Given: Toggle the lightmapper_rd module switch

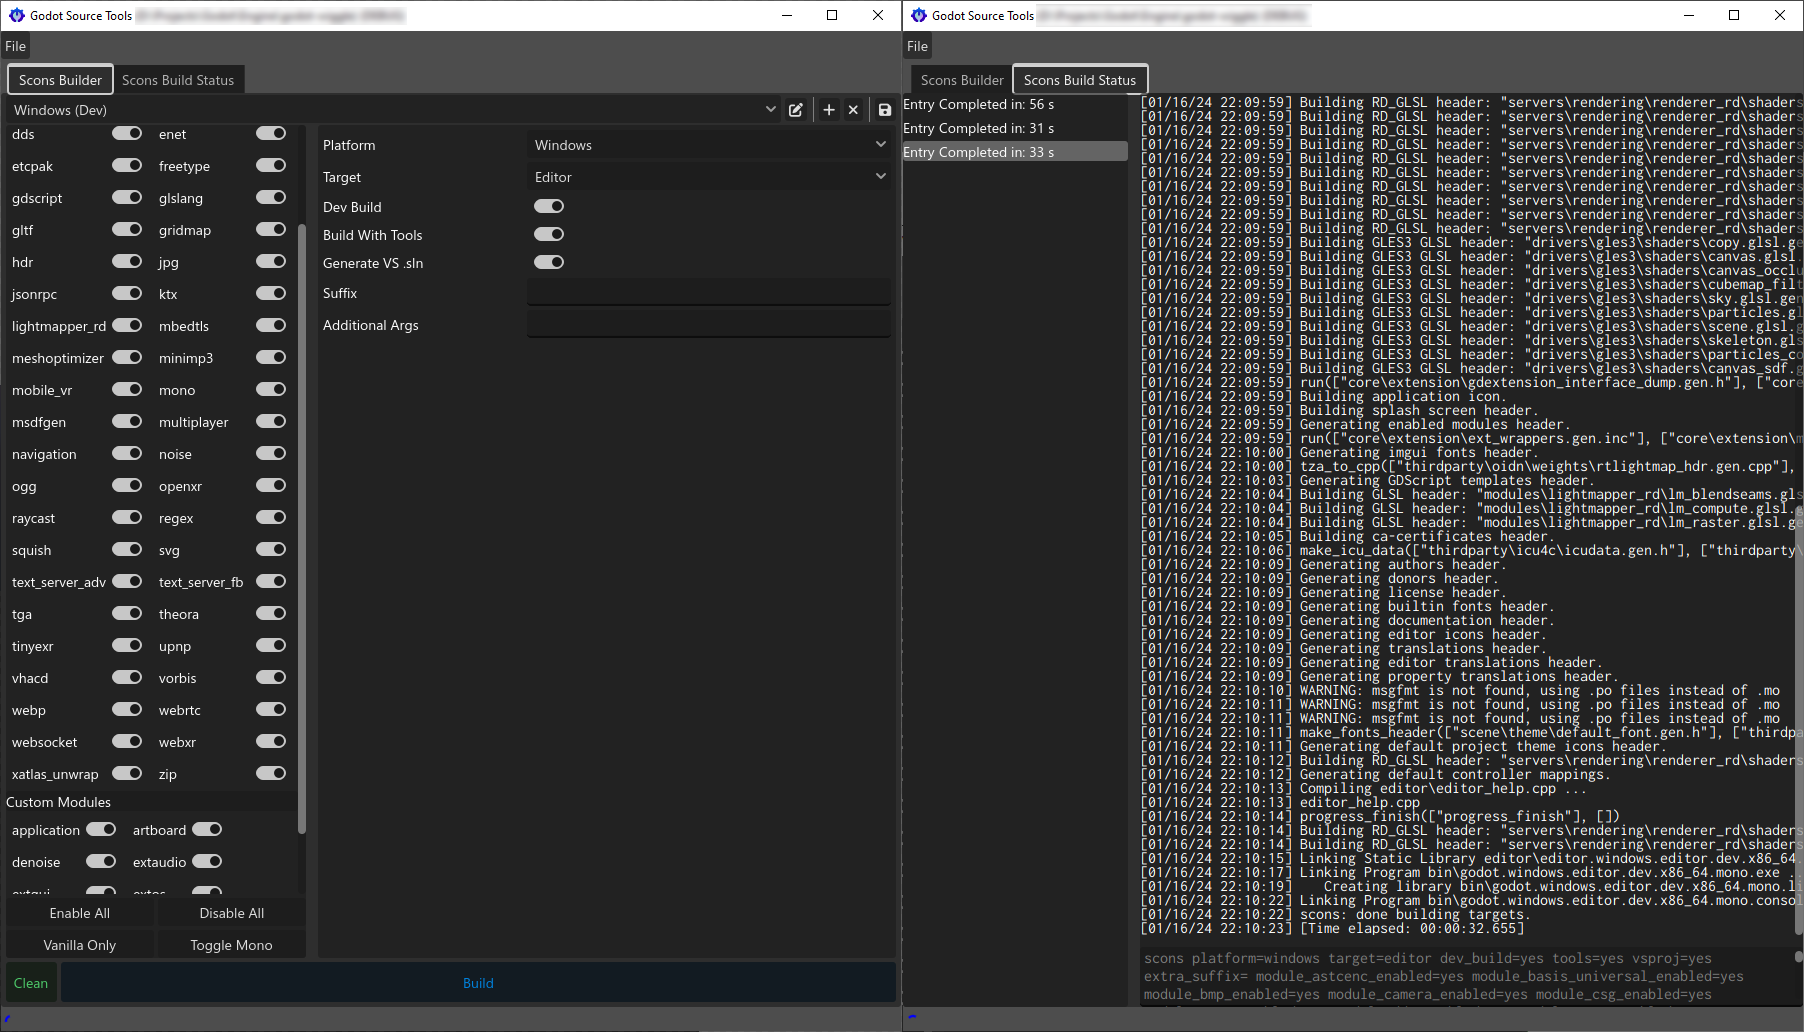Looking at the screenshot, I should pos(127,325).
